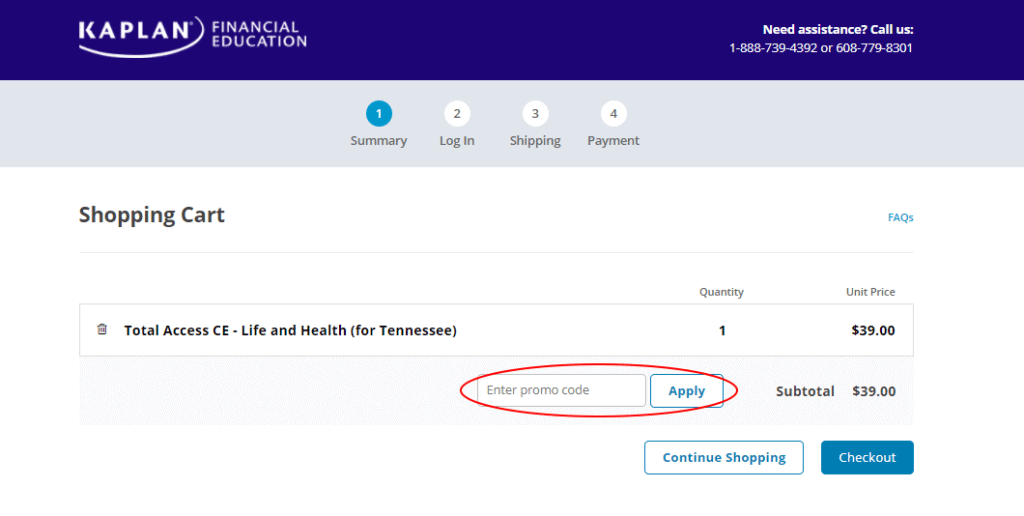Switch to the Log In step label
The height and width of the screenshot is (516, 1024).
[457, 141]
